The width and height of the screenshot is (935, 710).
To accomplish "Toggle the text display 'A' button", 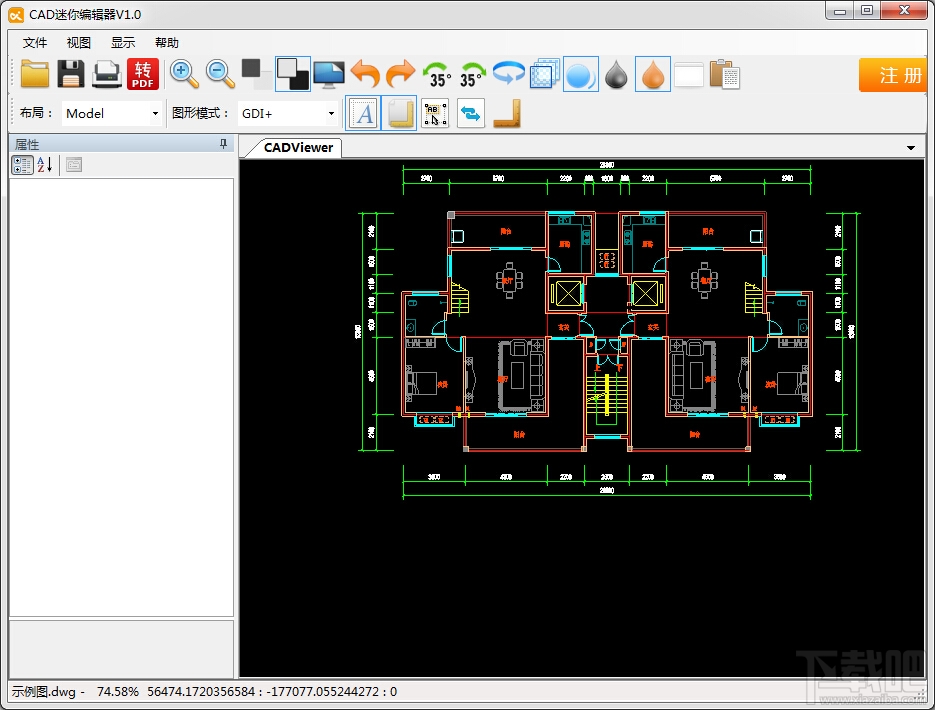I will point(364,114).
